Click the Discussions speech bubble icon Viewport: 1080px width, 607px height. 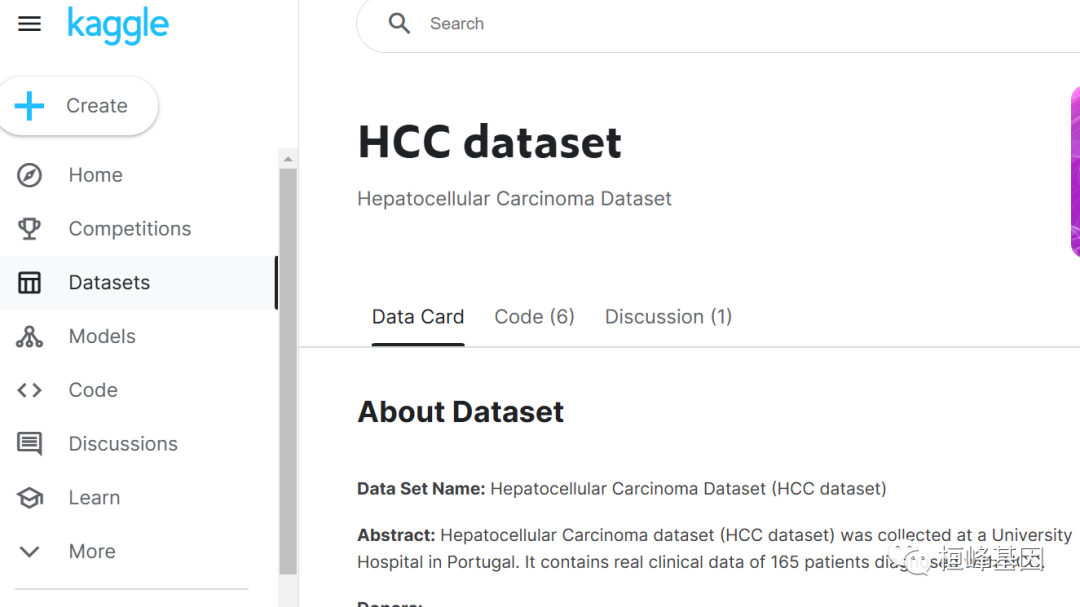[30, 443]
